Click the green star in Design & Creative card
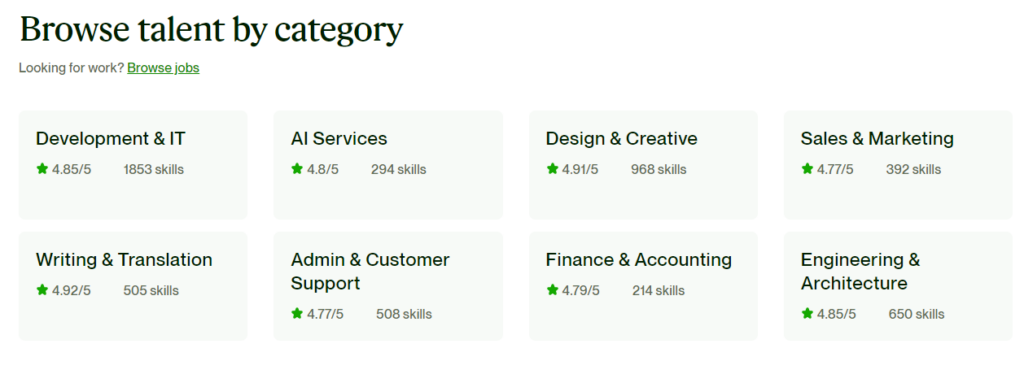This screenshot has width=1024, height=374. pos(552,169)
